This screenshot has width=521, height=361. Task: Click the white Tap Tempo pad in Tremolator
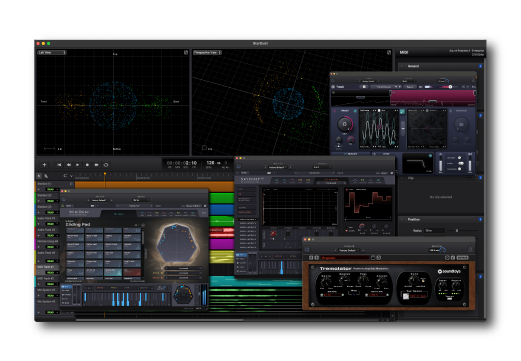[406, 296]
